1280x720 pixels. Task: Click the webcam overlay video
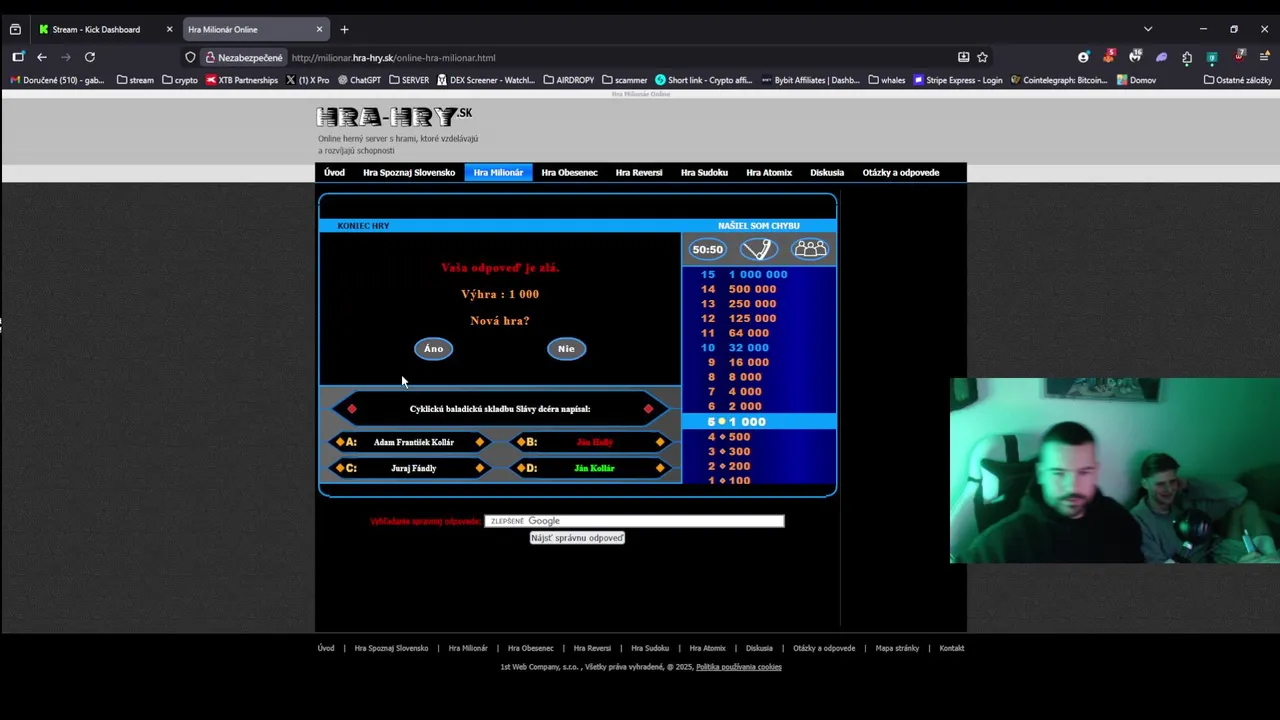pos(1114,471)
